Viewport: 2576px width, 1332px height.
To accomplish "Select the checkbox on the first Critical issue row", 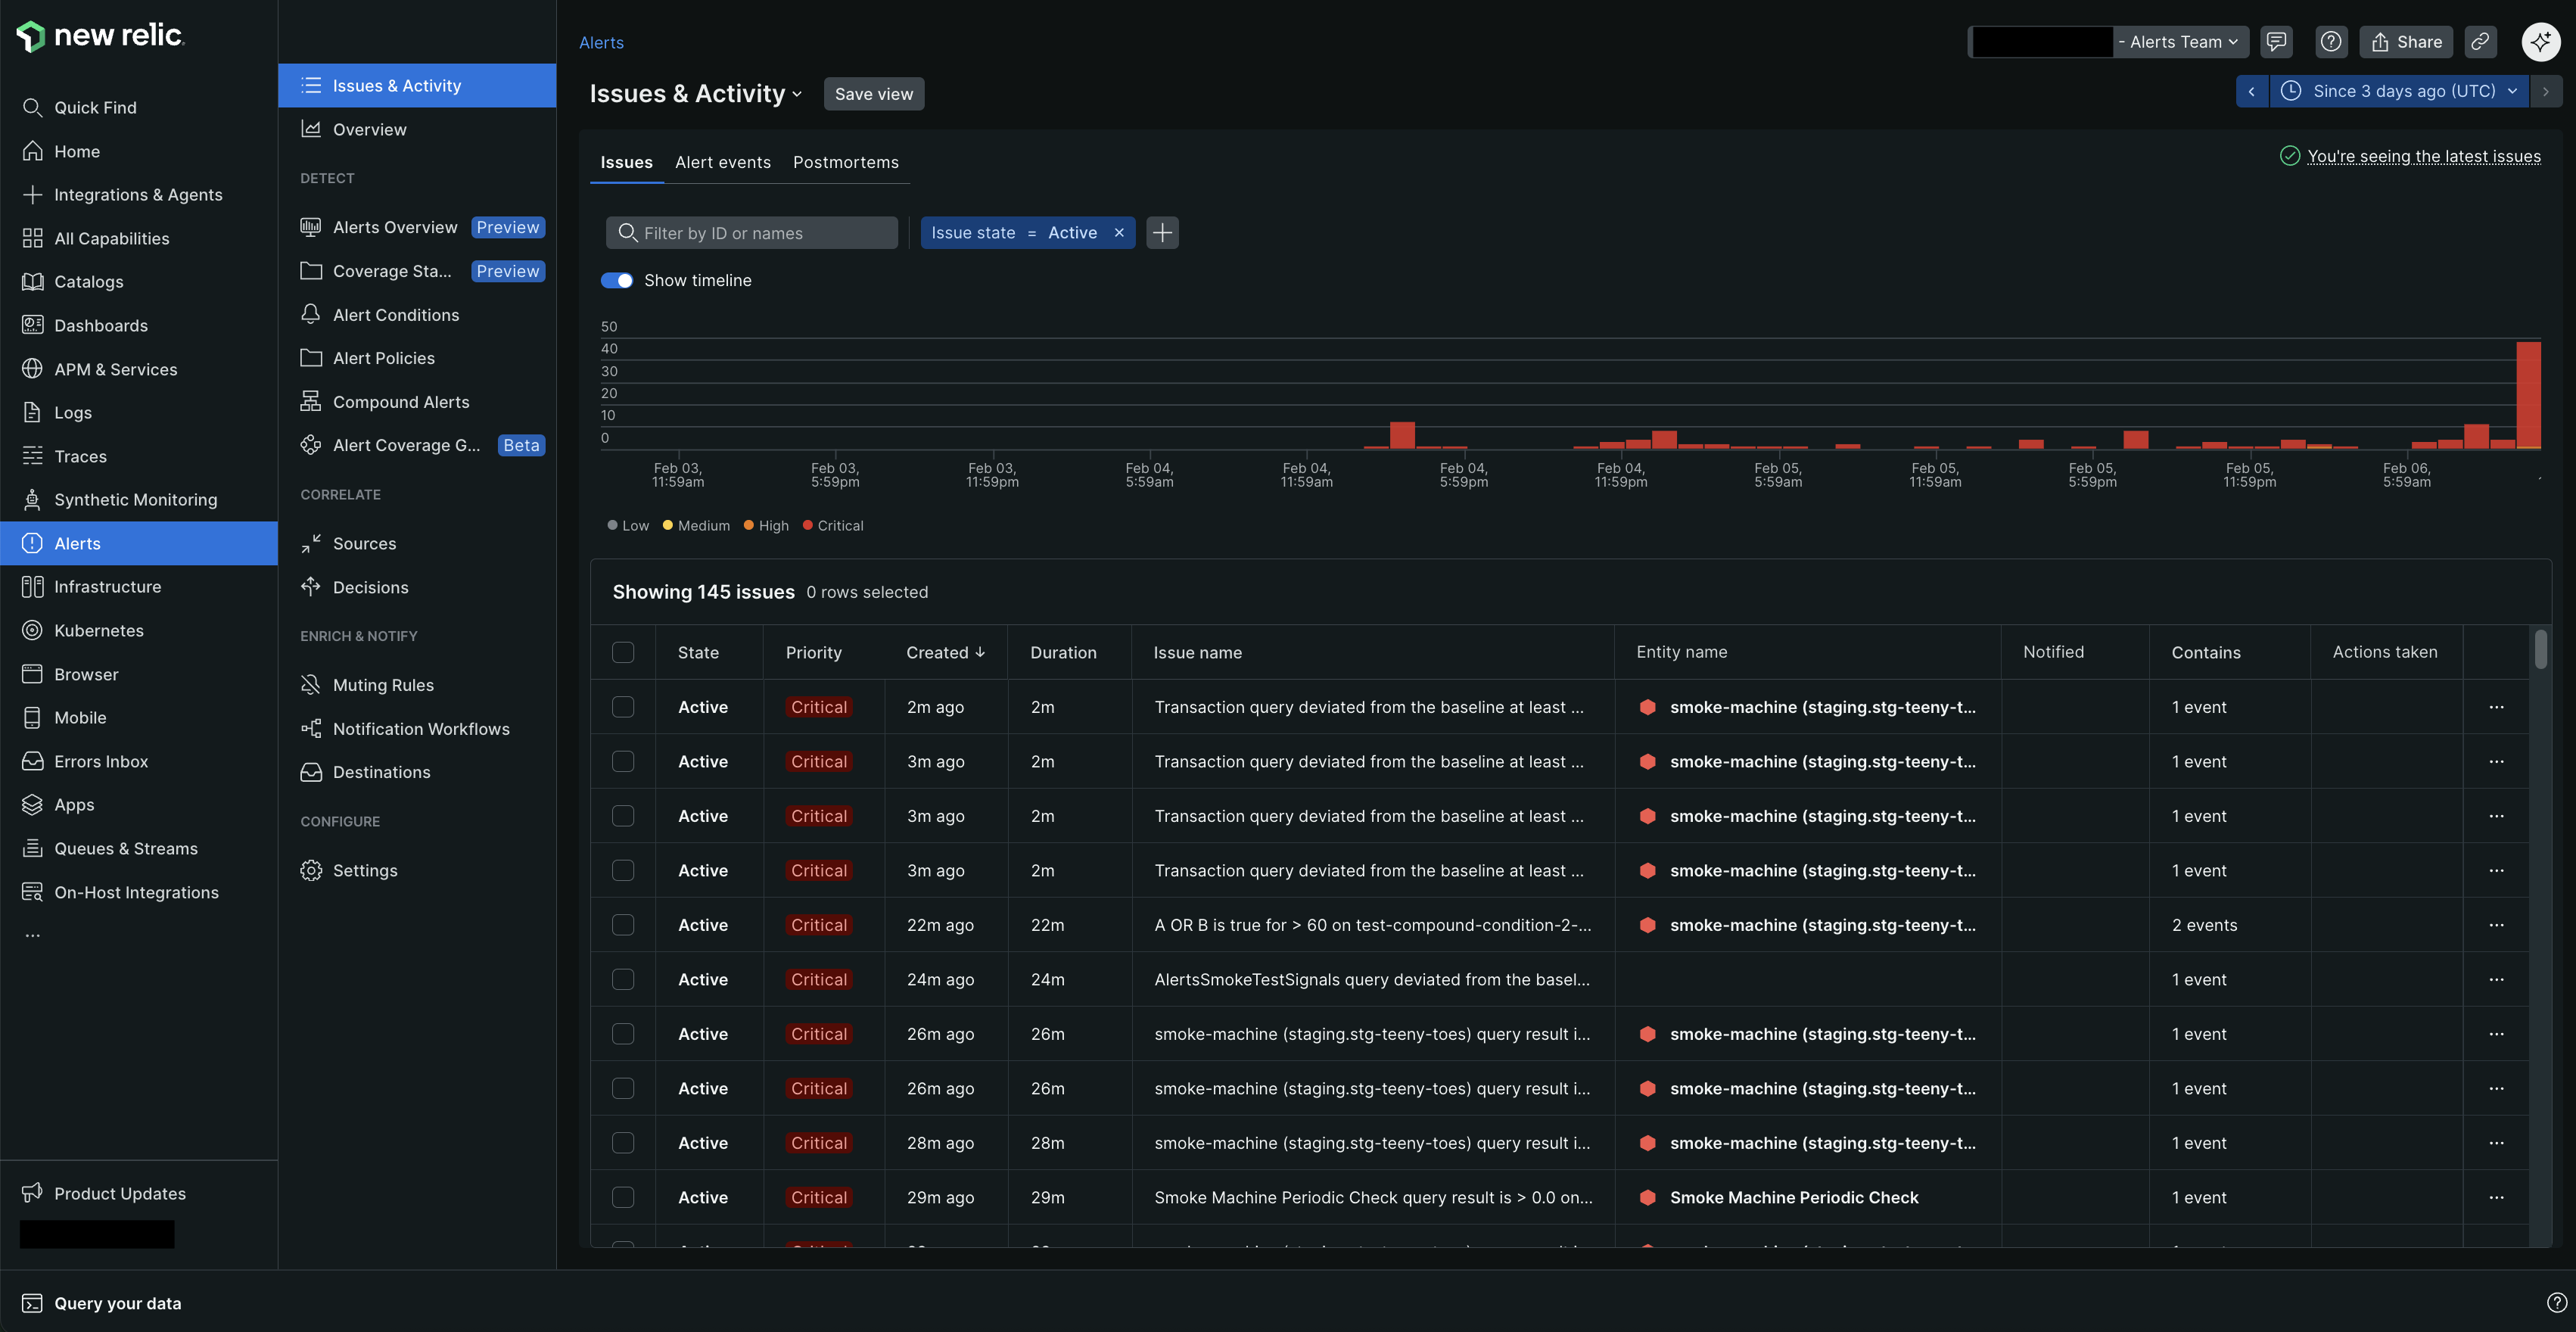I will [623, 706].
